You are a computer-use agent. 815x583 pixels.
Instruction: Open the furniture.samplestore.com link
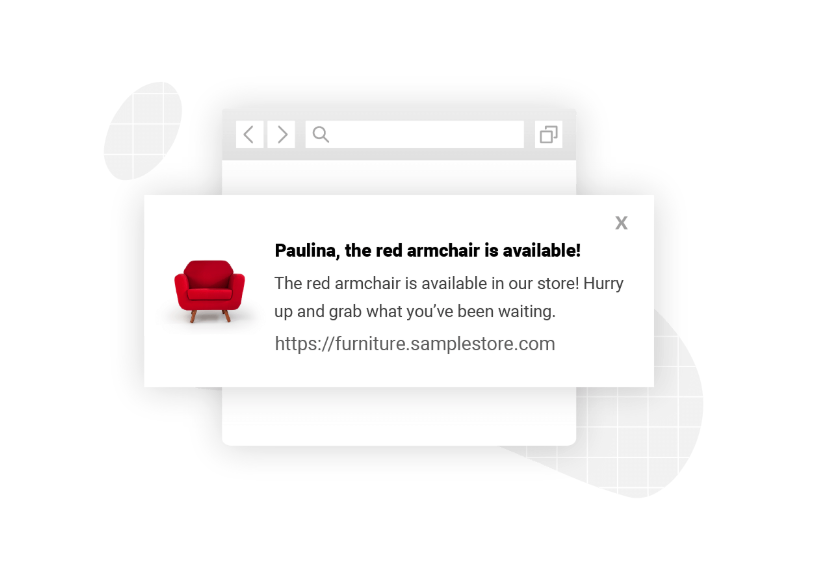415,343
